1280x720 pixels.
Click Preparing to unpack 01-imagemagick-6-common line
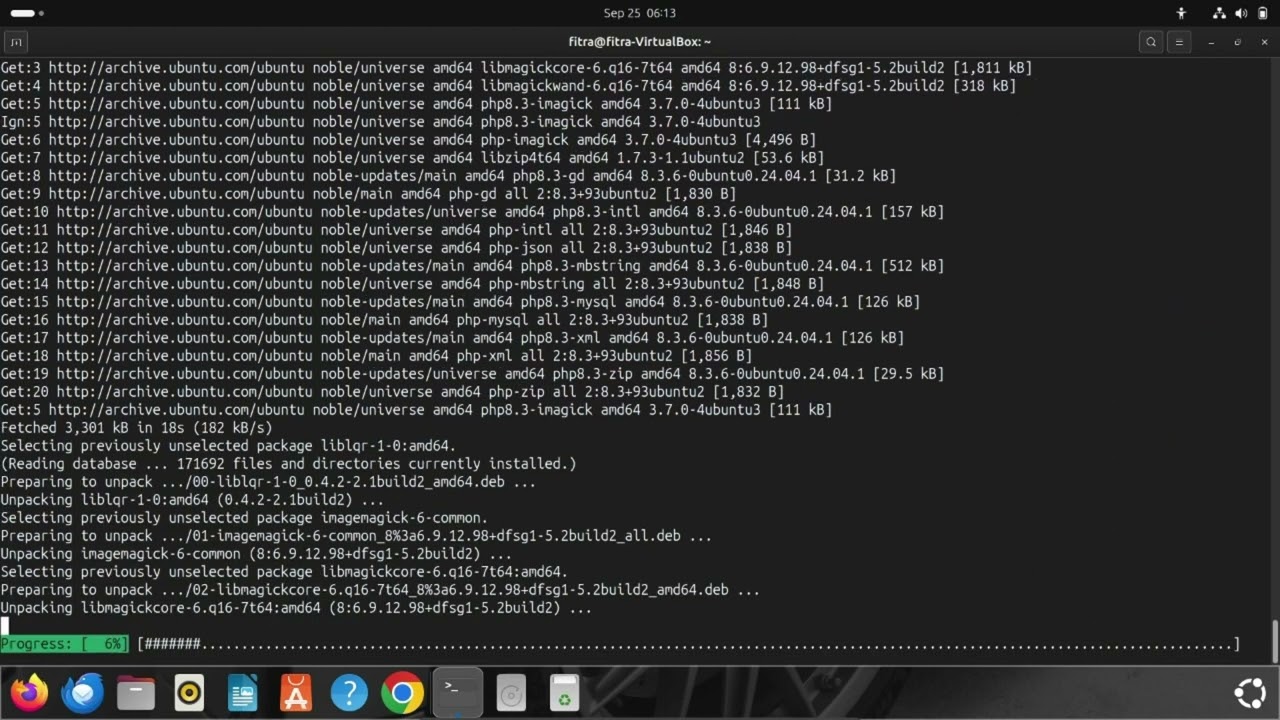356,536
